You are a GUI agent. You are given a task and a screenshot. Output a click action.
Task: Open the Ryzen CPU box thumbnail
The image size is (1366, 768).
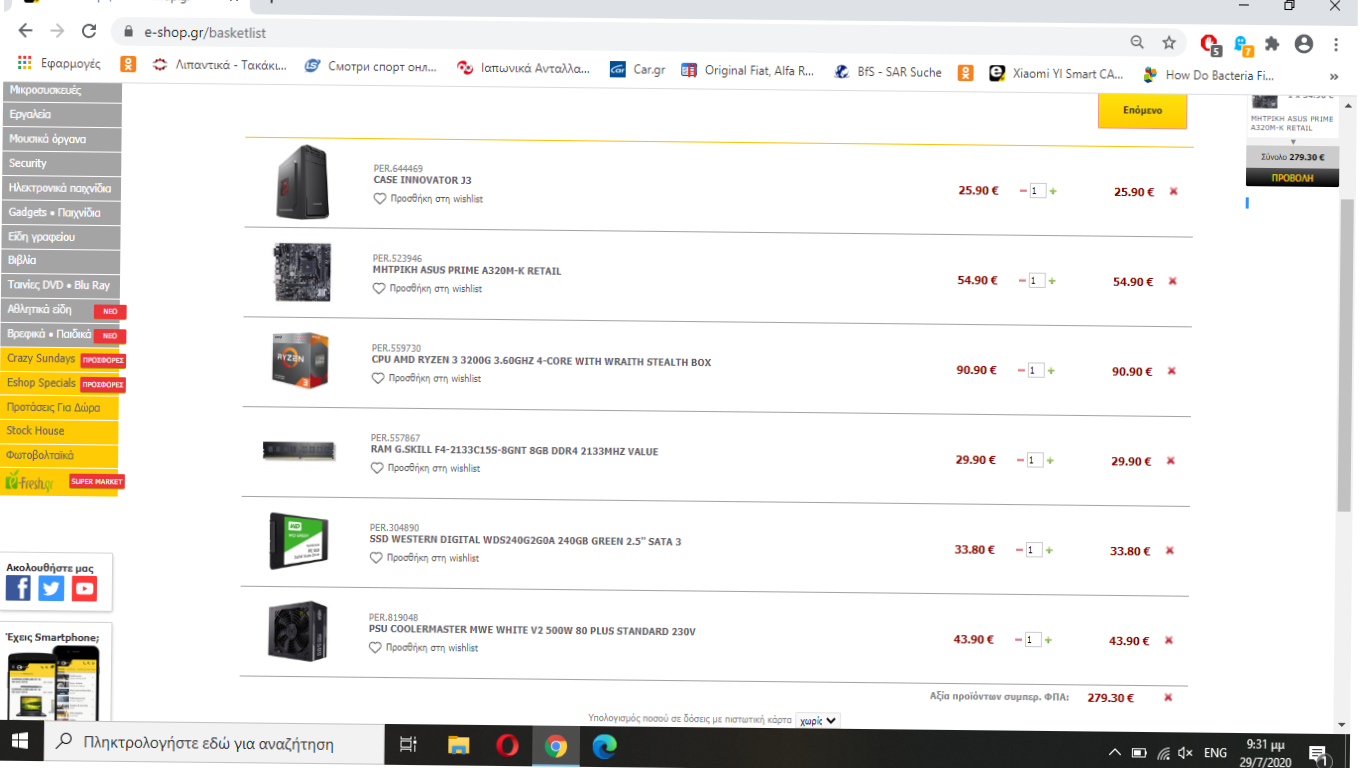click(300, 361)
